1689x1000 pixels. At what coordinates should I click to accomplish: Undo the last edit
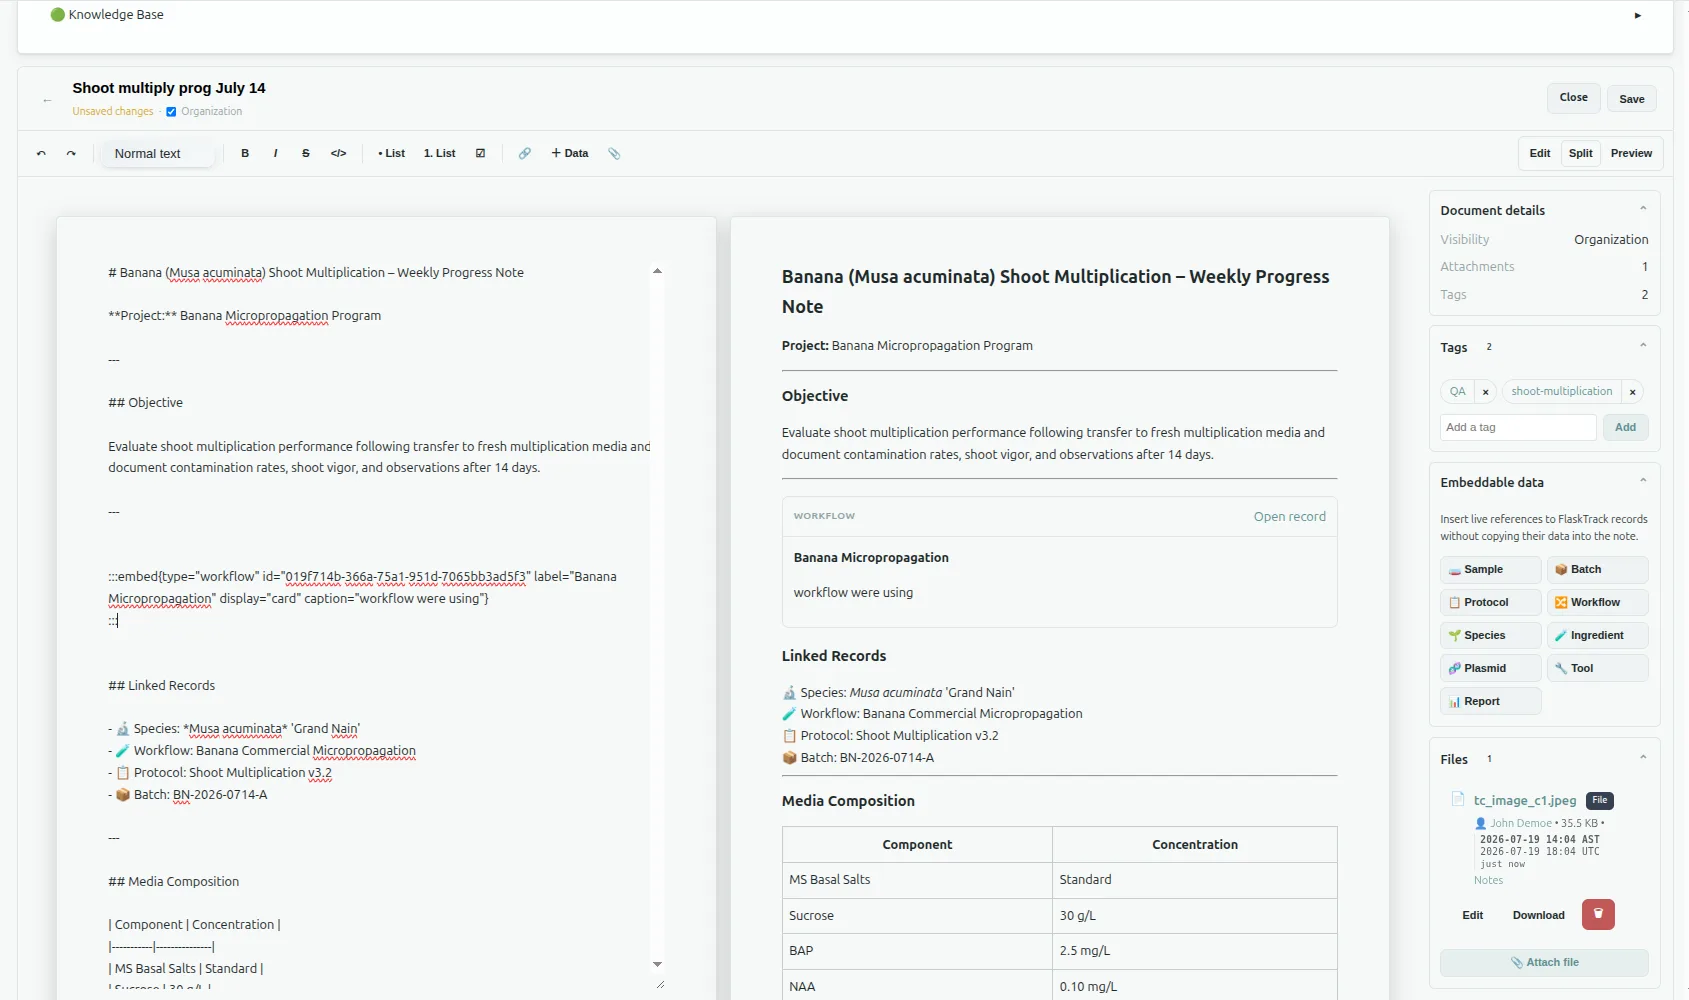click(41, 154)
